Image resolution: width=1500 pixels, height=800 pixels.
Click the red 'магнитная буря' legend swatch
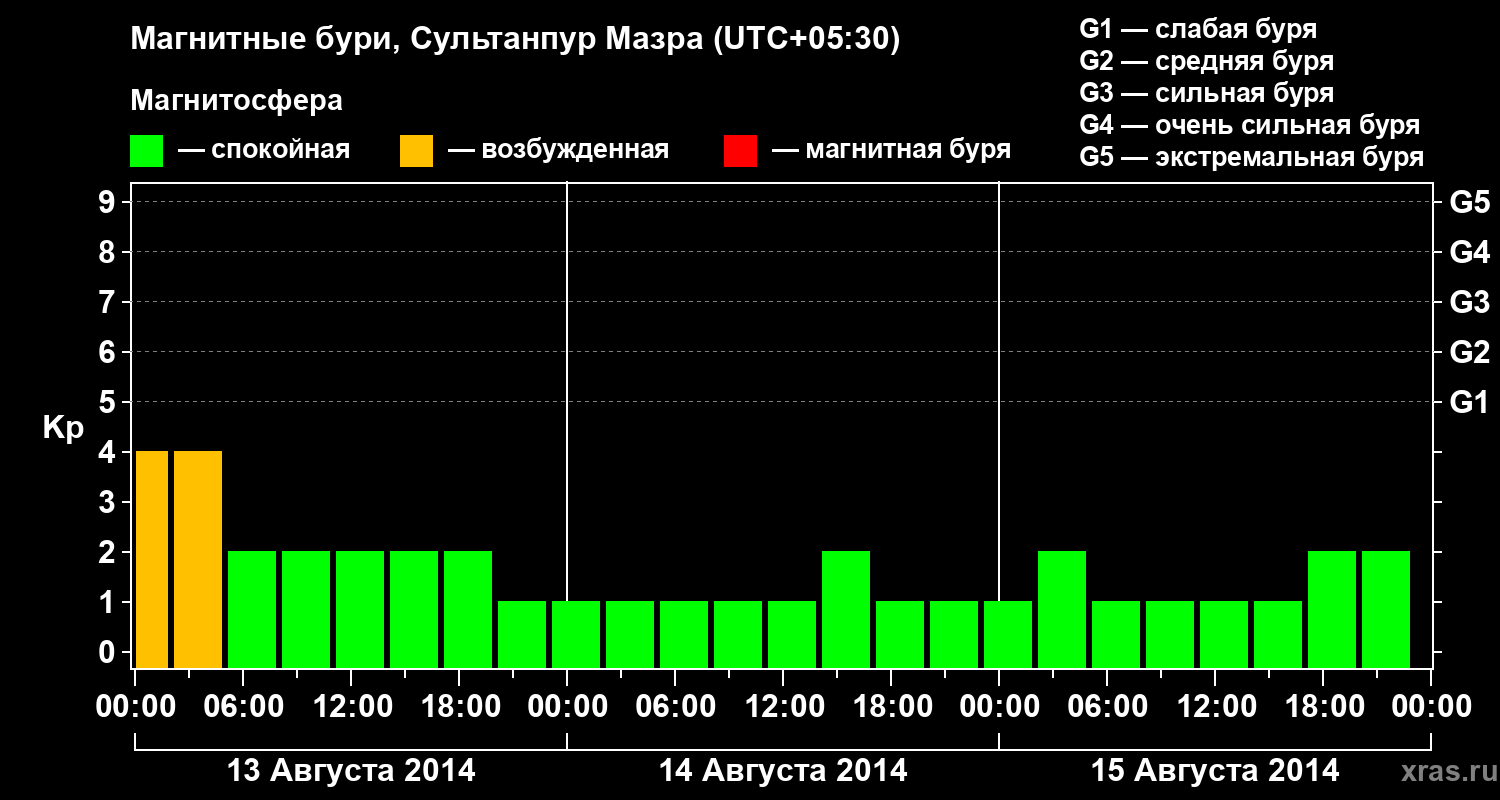[740, 151]
